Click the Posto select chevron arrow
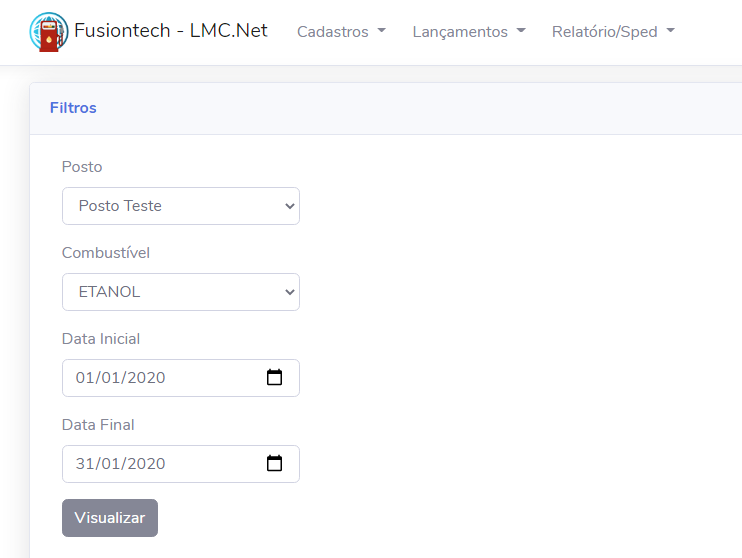 coord(290,206)
